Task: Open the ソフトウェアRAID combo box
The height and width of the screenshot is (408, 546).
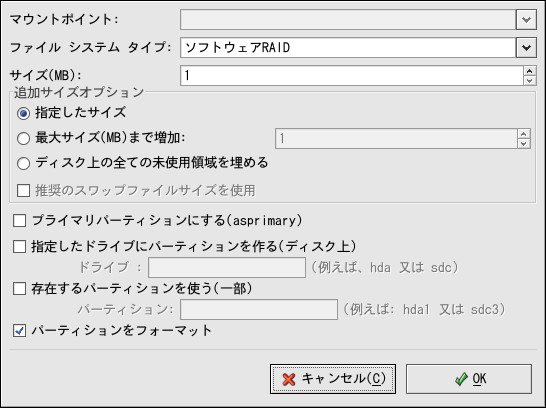Action: (358, 47)
